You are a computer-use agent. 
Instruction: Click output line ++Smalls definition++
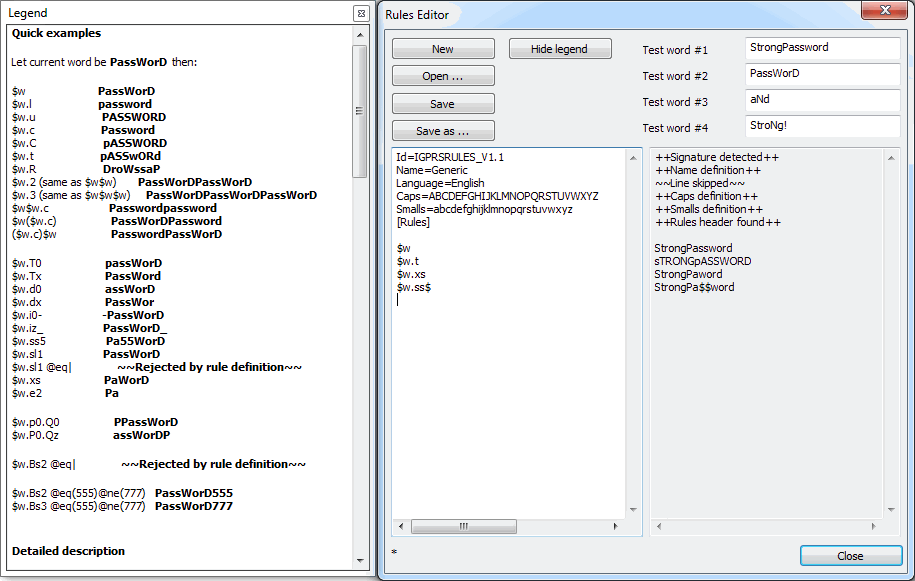point(709,209)
